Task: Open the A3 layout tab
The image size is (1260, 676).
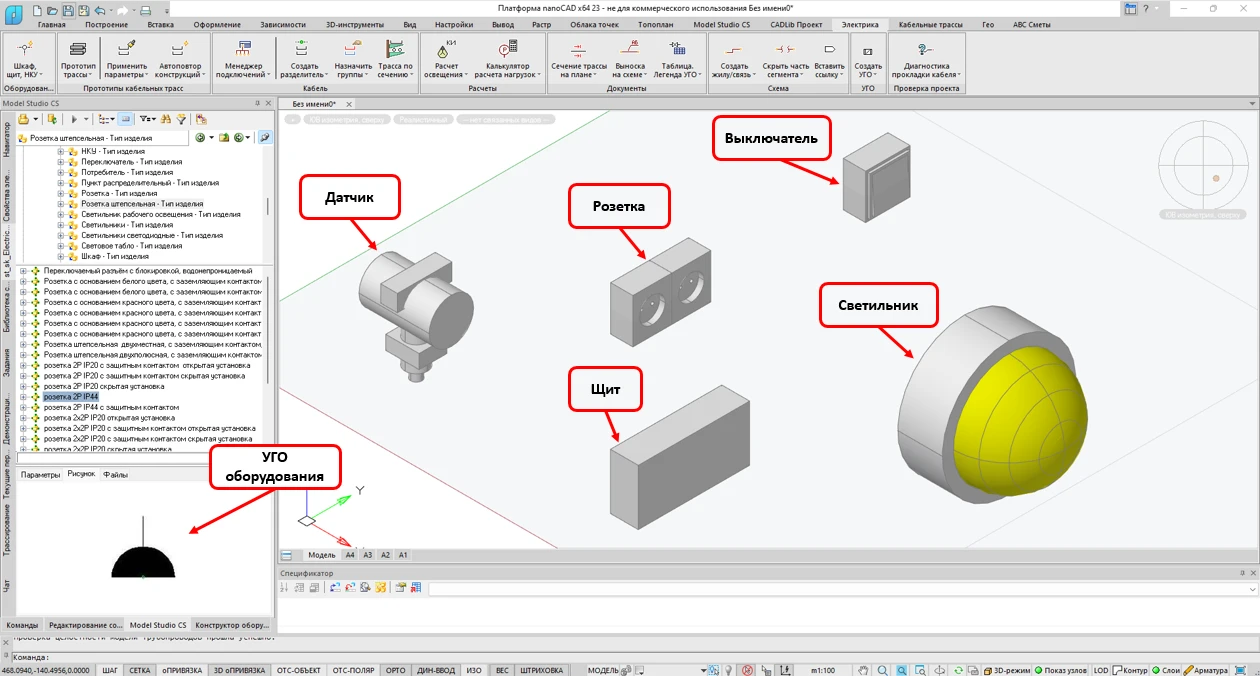Action: 367,554
